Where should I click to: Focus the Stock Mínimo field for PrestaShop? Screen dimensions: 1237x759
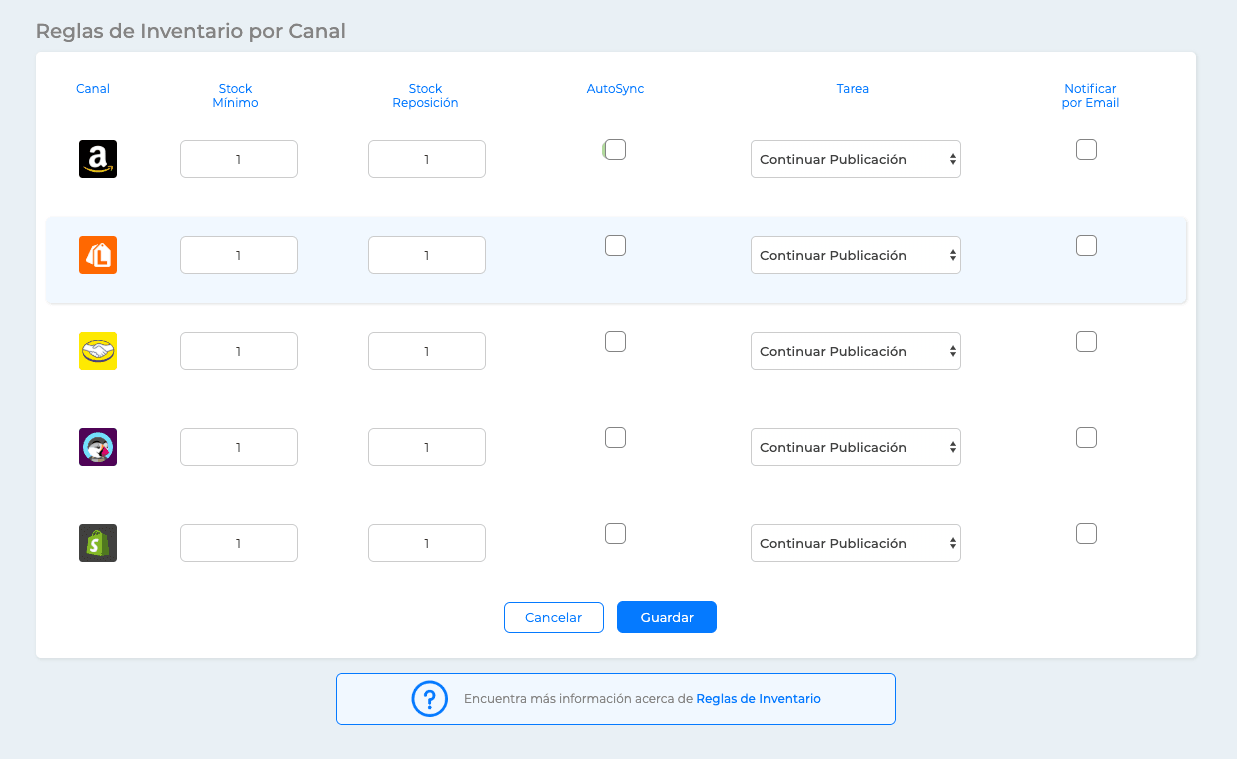click(239, 447)
